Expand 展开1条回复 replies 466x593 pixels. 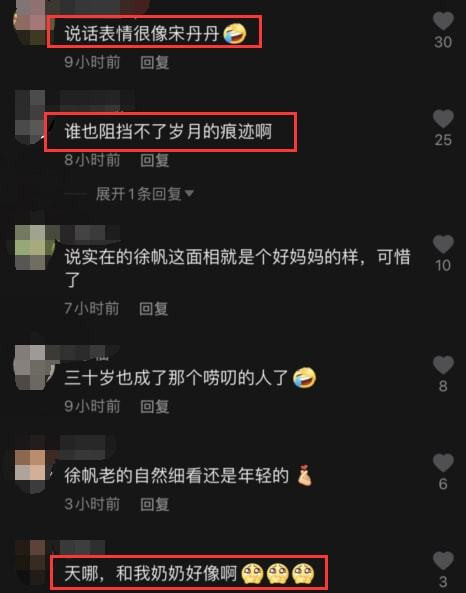coord(138,194)
